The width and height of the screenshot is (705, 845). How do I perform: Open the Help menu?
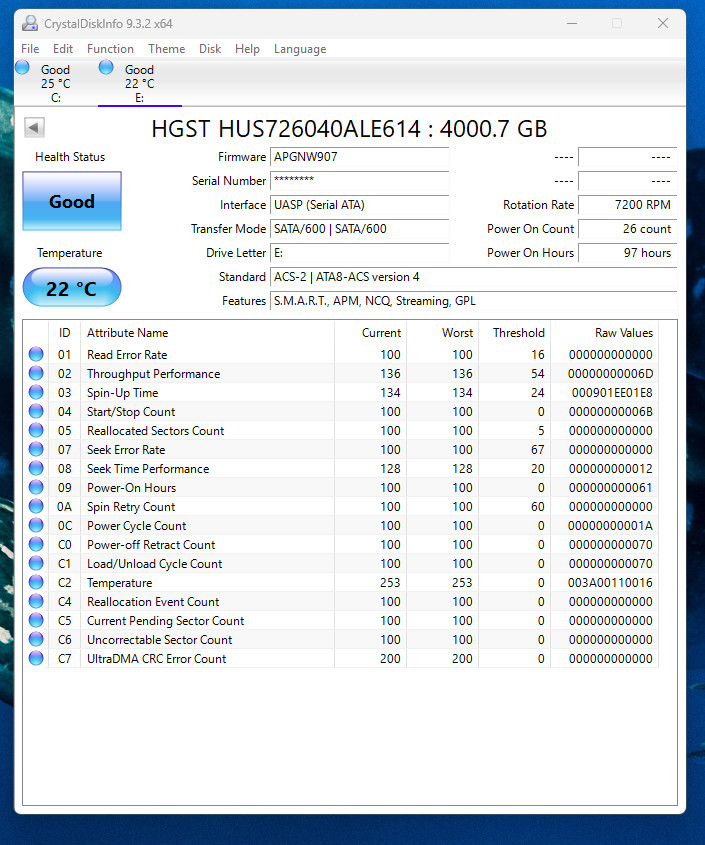tap(247, 49)
